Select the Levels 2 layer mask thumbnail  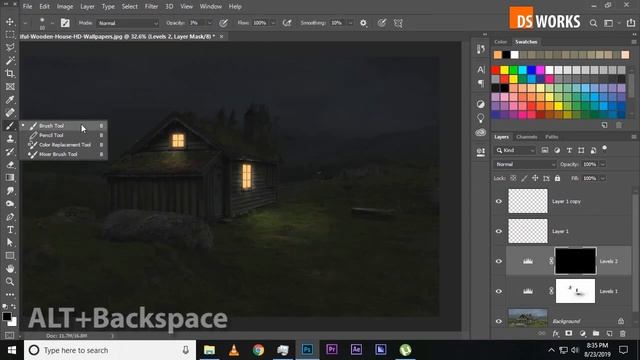coord(575,261)
